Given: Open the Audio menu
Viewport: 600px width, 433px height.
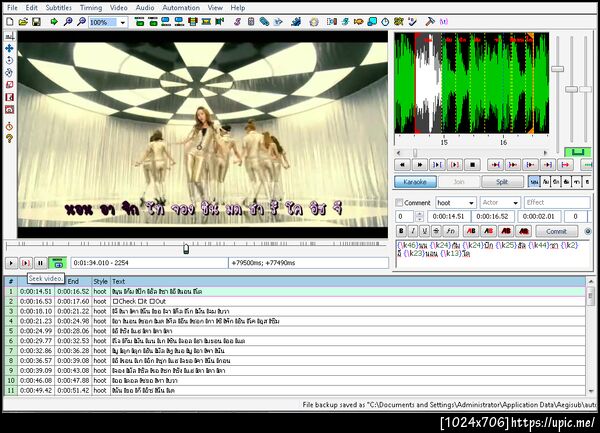Looking at the screenshot, I should click(145, 8).
